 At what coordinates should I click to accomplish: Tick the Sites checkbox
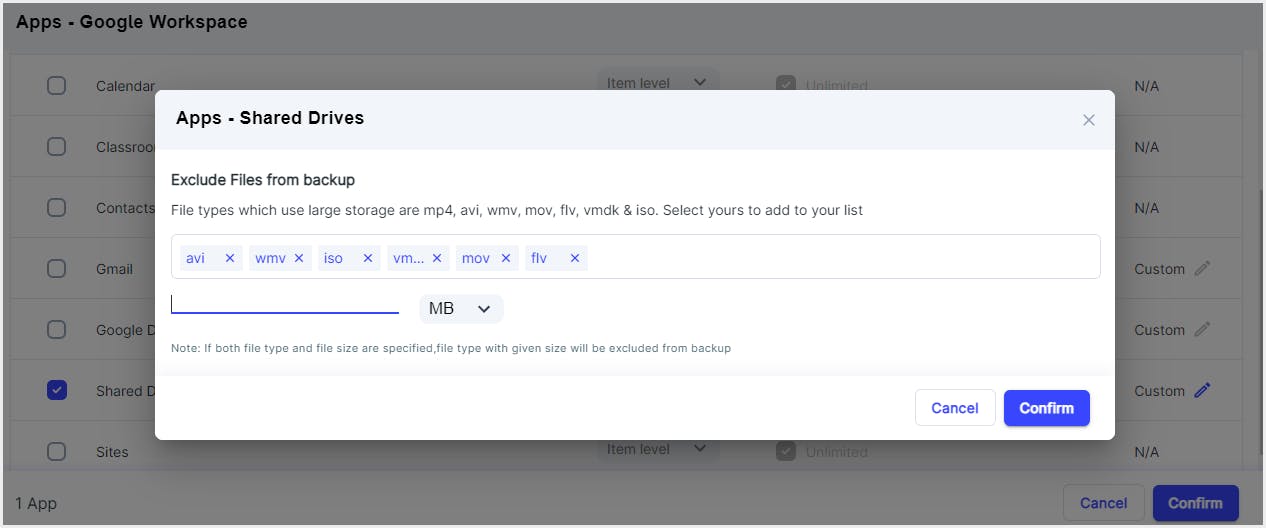(x=57, y=451)
